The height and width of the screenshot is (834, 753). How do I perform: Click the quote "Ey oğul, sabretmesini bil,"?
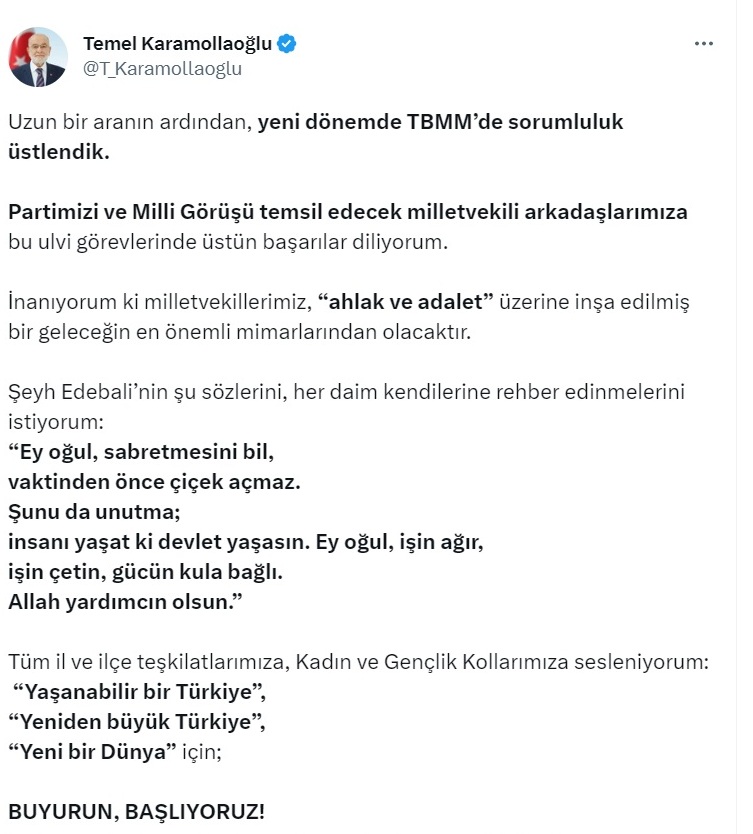pos(141,452)
